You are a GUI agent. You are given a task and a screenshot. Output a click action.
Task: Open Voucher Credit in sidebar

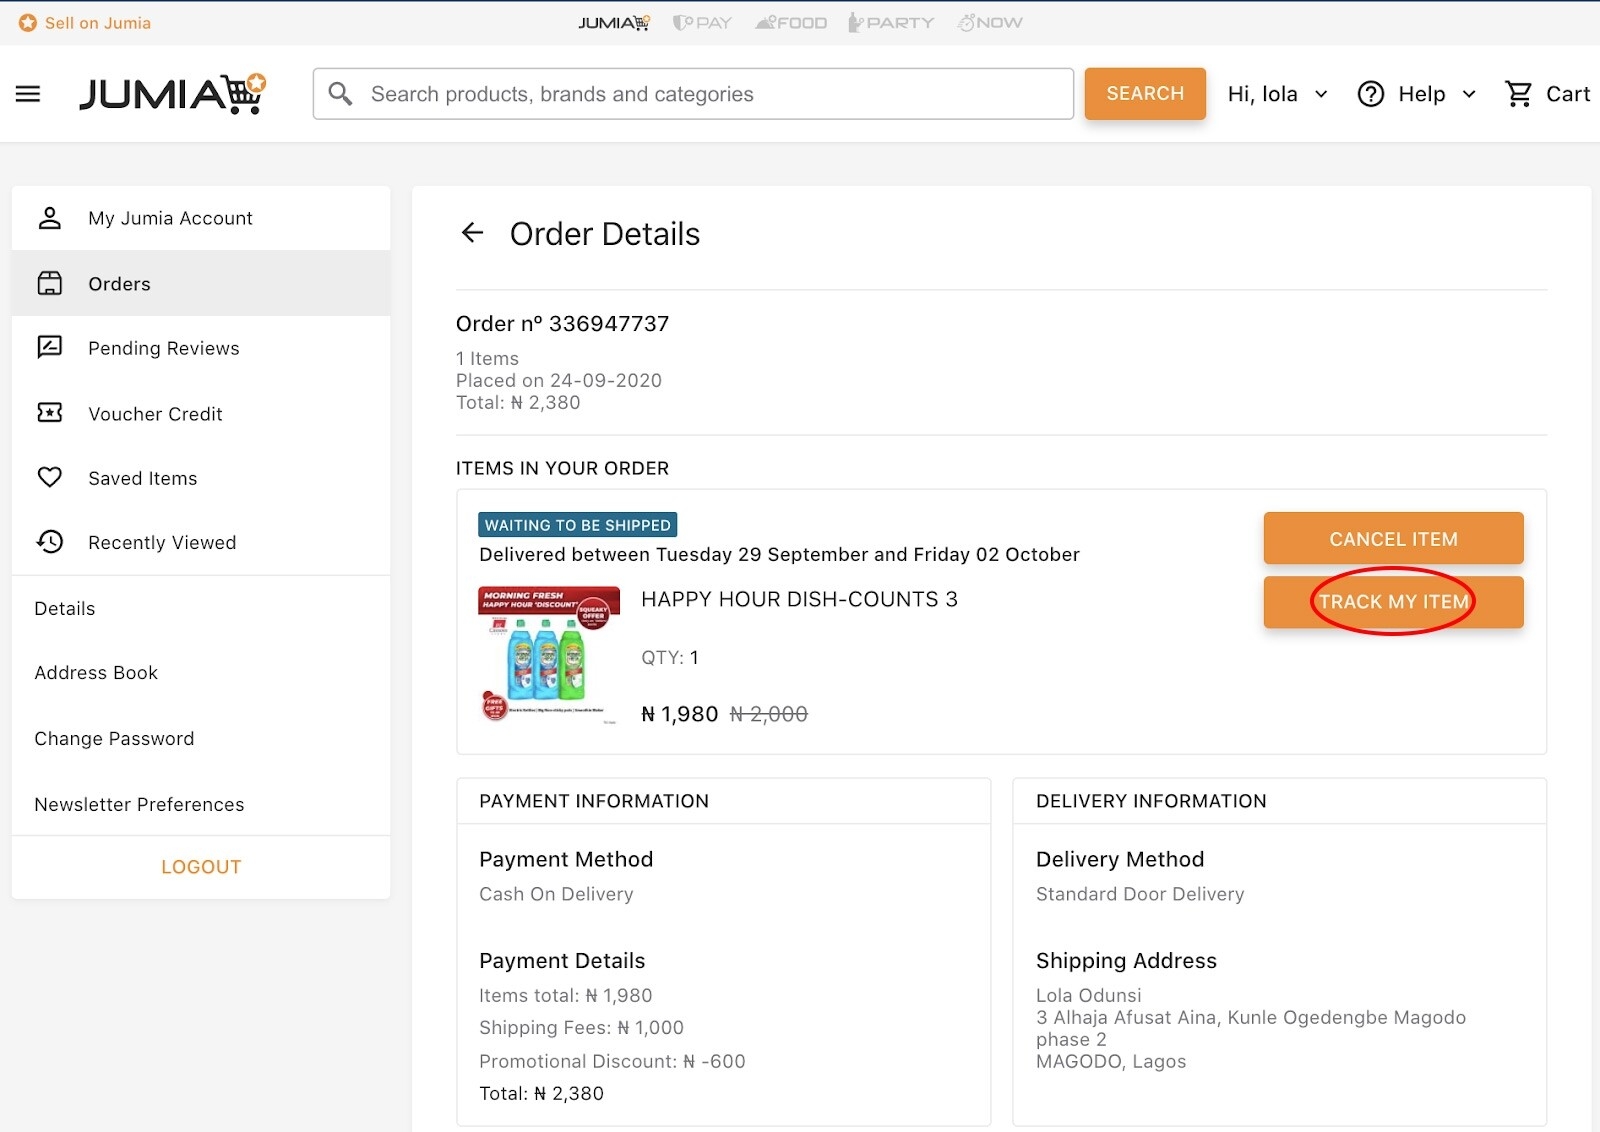coord(201,413)
